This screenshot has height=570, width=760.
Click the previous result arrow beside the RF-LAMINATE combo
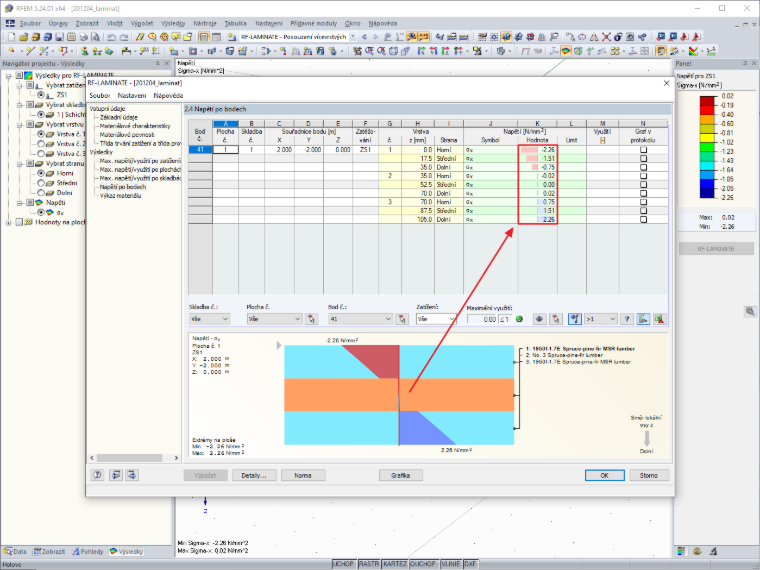(x=364, y=37)
